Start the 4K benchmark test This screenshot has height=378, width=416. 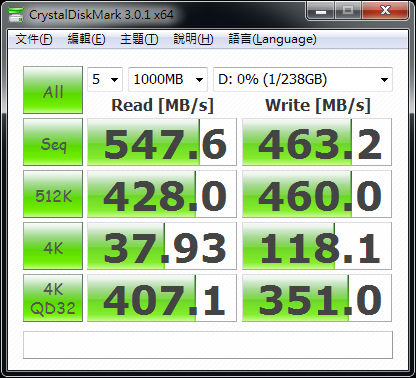pyautogui.click(x=53, y=246)
